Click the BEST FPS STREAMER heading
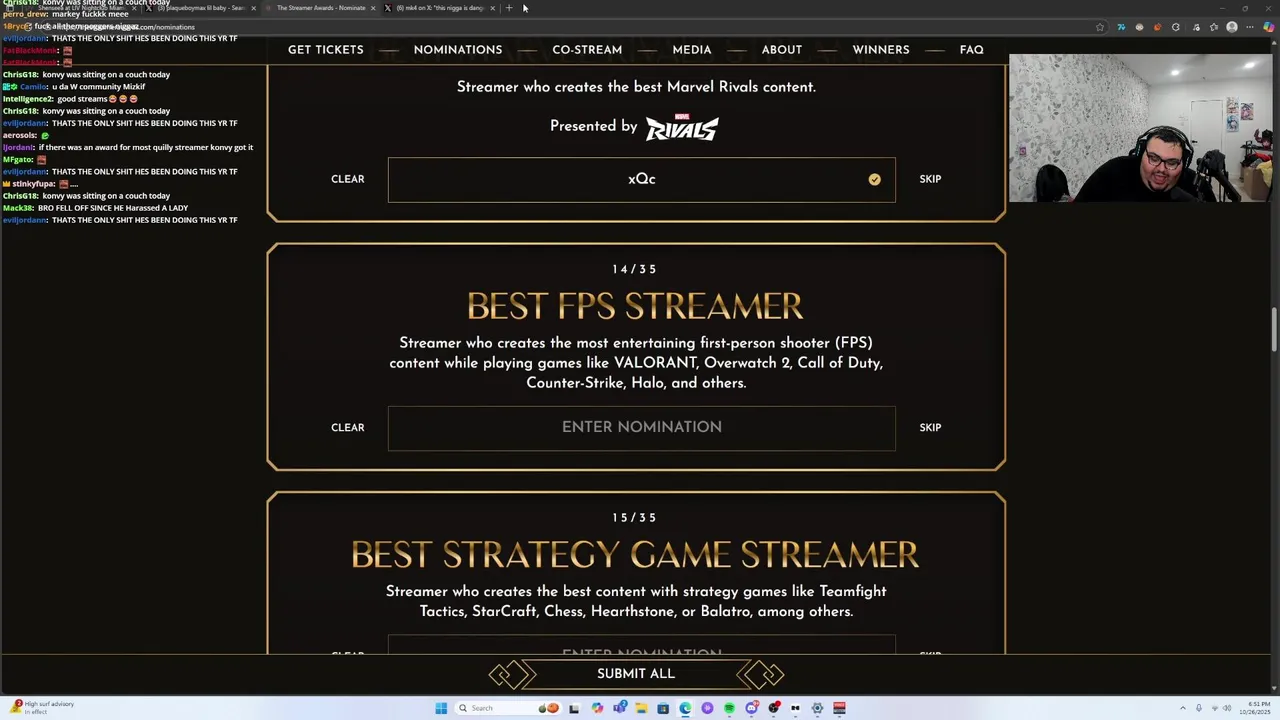Image resolution: width=1280 pixels, height=720 pixels. pyautogui.click(x=635, y=306)
